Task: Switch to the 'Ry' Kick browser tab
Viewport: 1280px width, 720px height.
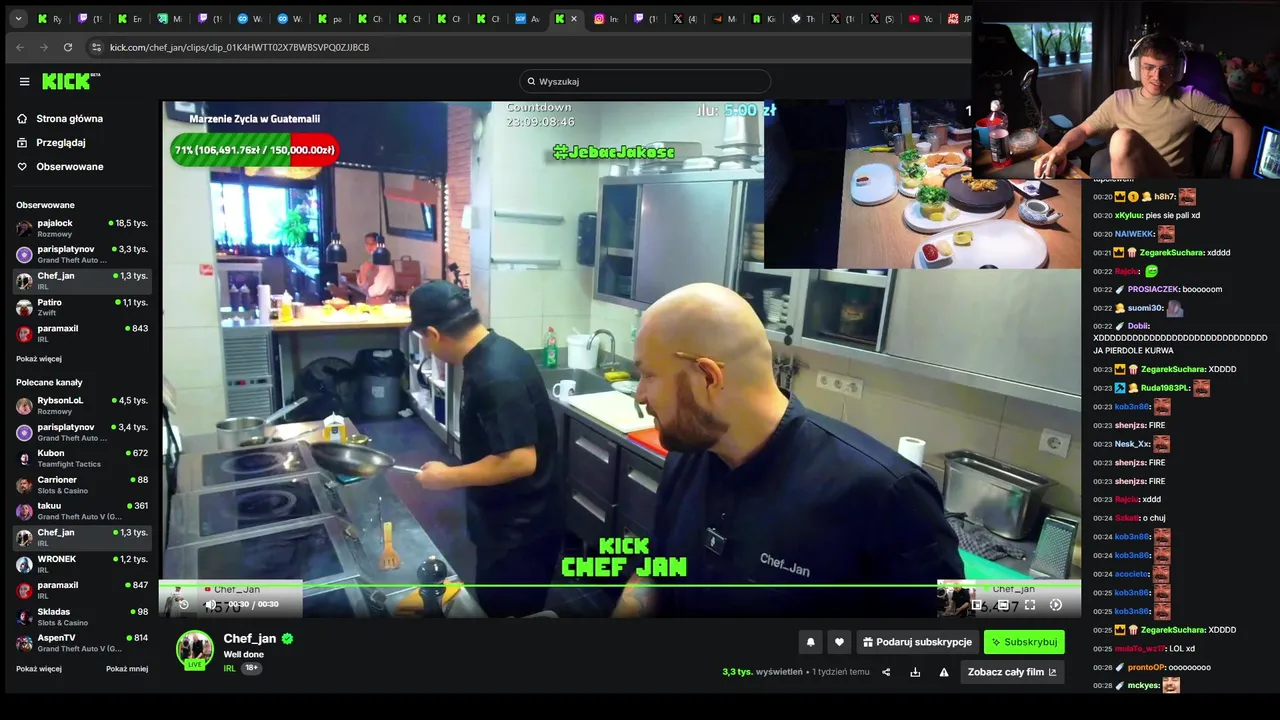Action: [50, 19]
